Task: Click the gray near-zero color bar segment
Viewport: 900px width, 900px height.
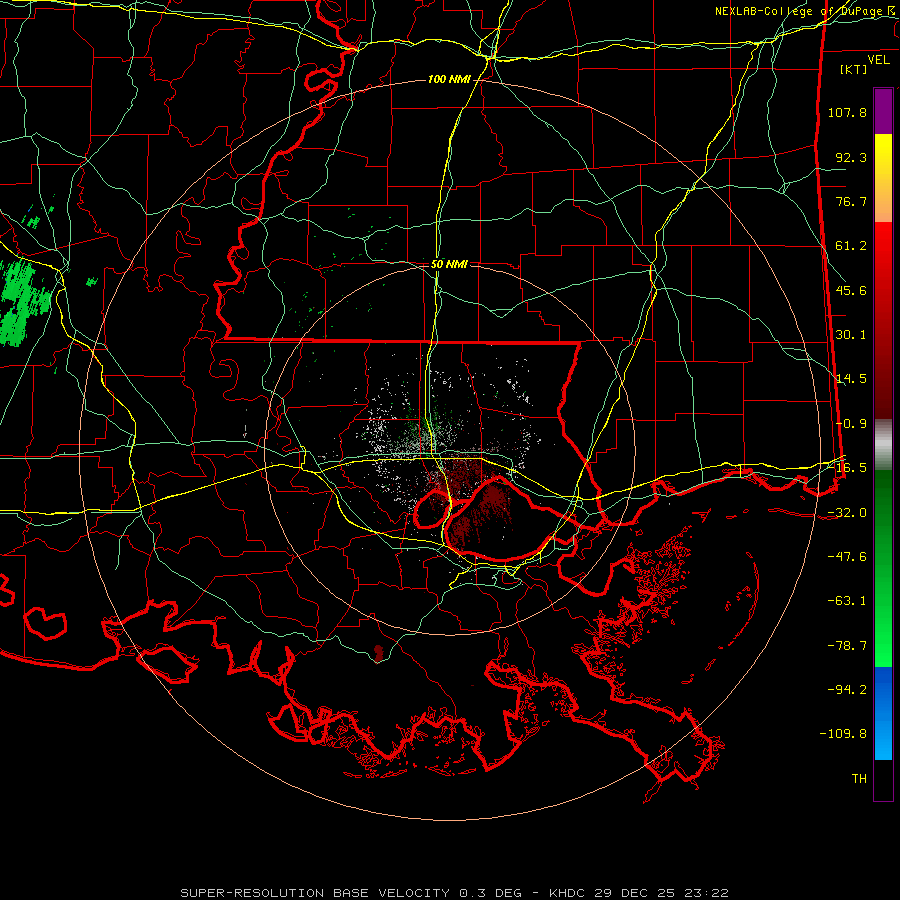Action: tap(883, 445)
